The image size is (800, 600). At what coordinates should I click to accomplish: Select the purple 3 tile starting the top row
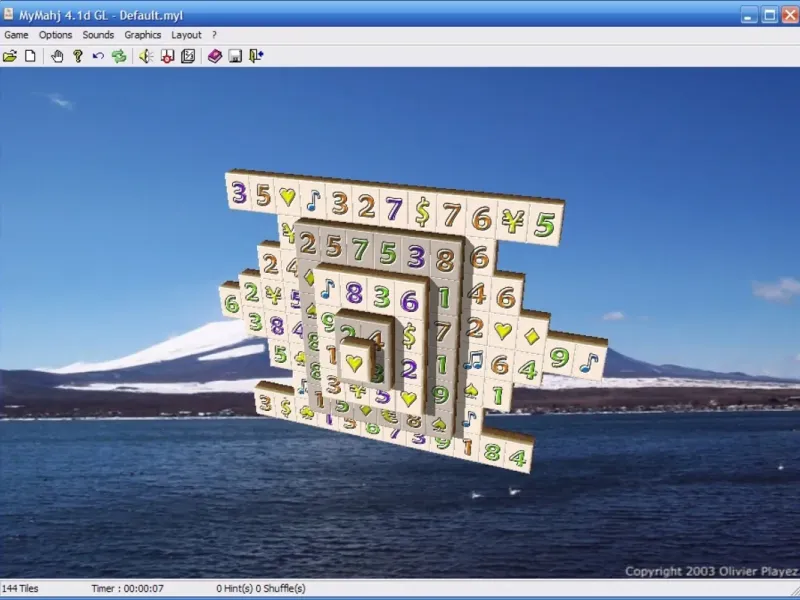click(239, 193)
